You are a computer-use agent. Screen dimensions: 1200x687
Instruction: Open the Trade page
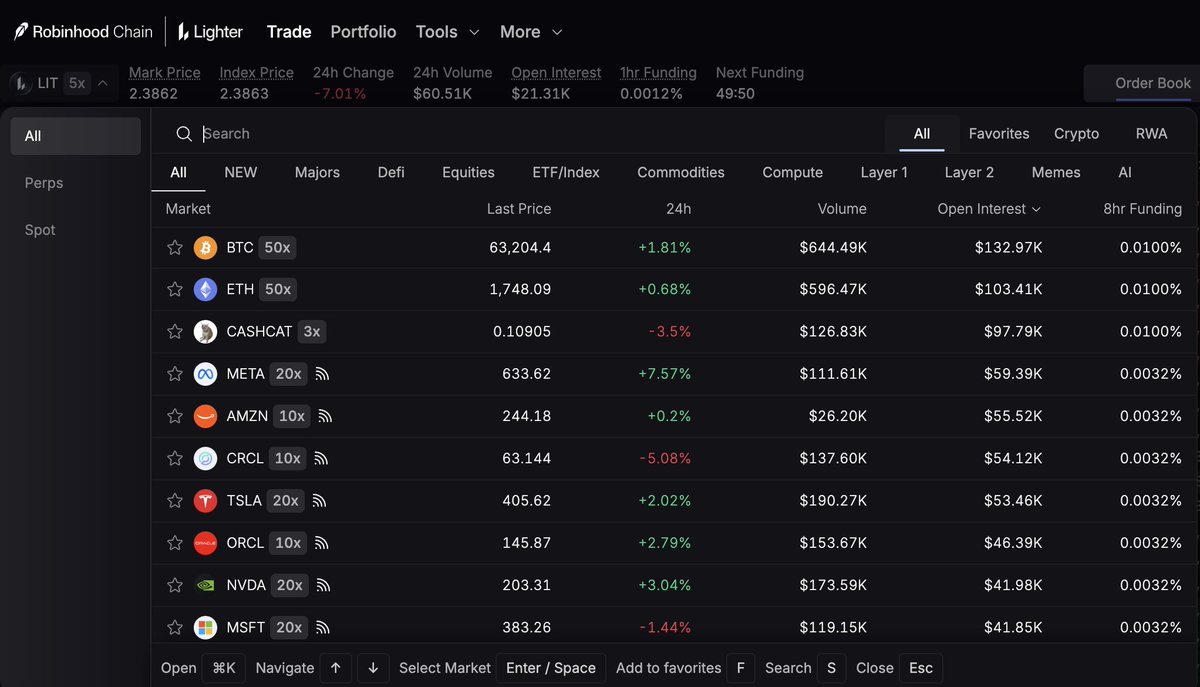pyautogui.click(x=289, y=32)
